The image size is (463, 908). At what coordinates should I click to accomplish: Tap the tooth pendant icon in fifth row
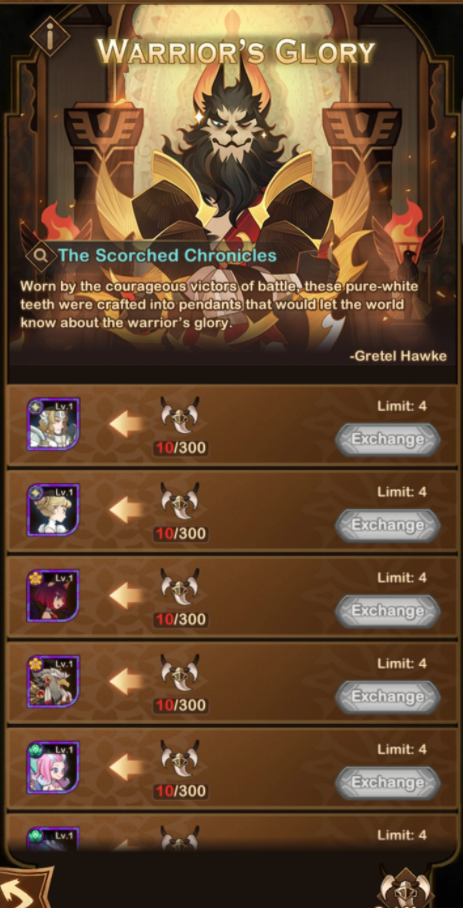coord(180,759)
